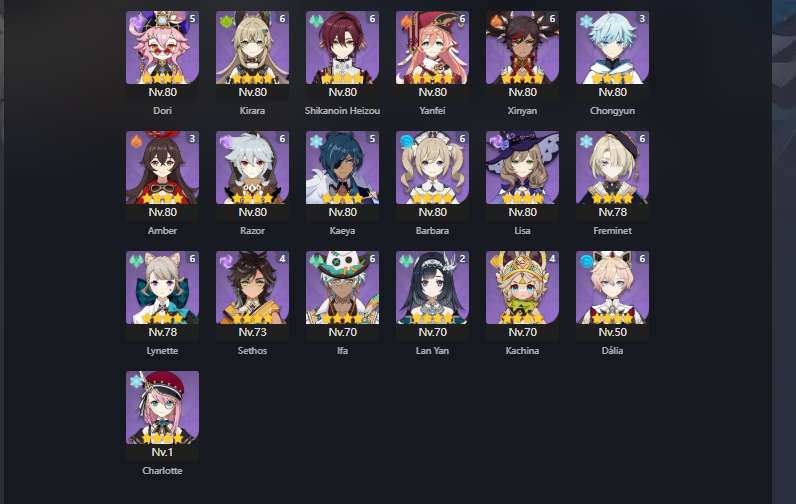
Task: Click the Pyro element icon on Xinyan
Action: 496,21
